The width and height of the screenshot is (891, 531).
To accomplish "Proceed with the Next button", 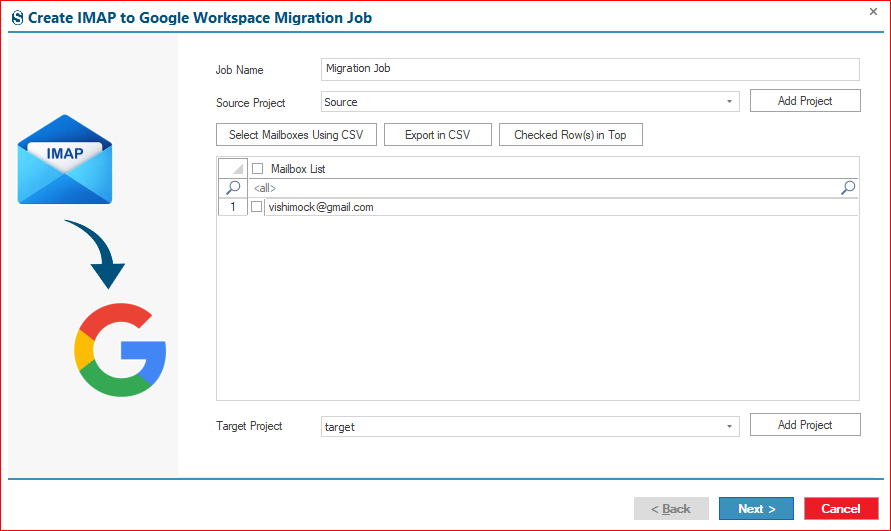I will 756,508.
